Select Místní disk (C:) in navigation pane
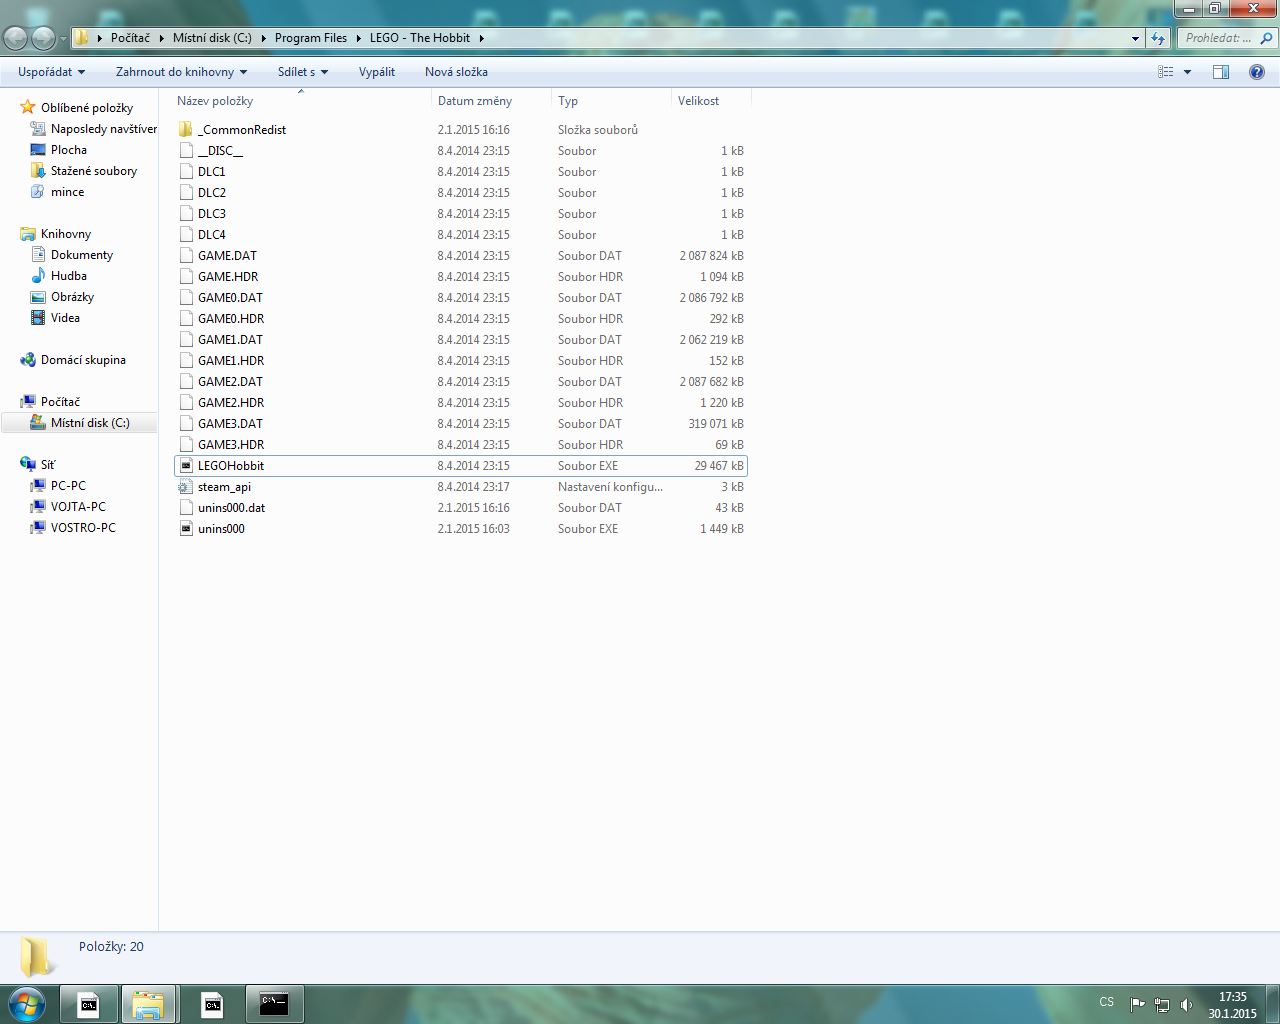This screenshot has width=1280, height=1024. pyautogui.click(x=90, y=423)
